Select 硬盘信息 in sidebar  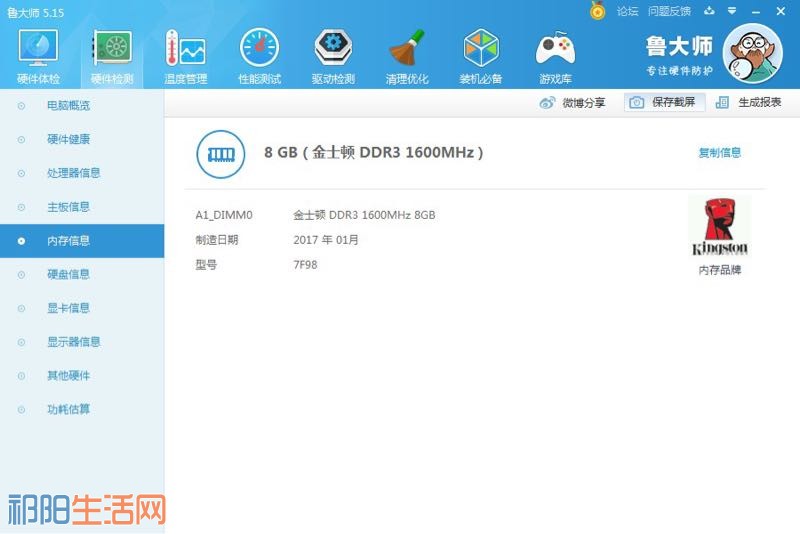coord(82,274)
